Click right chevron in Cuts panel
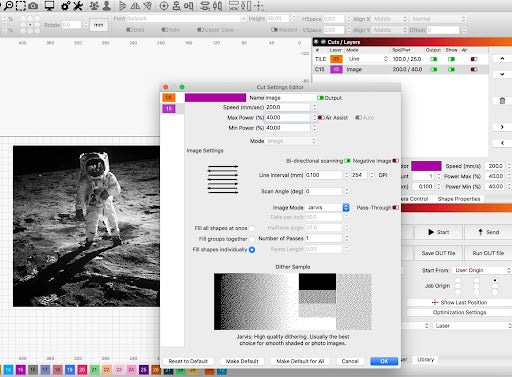The width and height of the screenshot is (512, 377). pos(502,127)
